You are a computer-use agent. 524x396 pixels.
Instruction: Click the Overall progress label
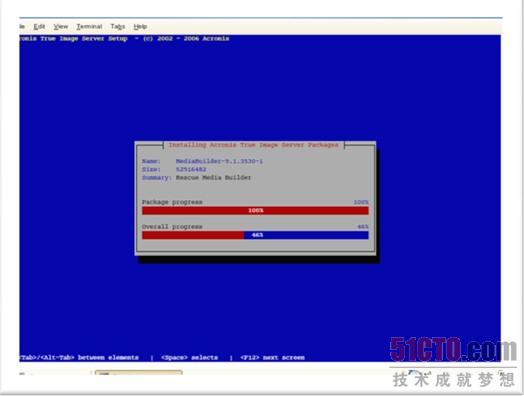[x=172, y=227]
